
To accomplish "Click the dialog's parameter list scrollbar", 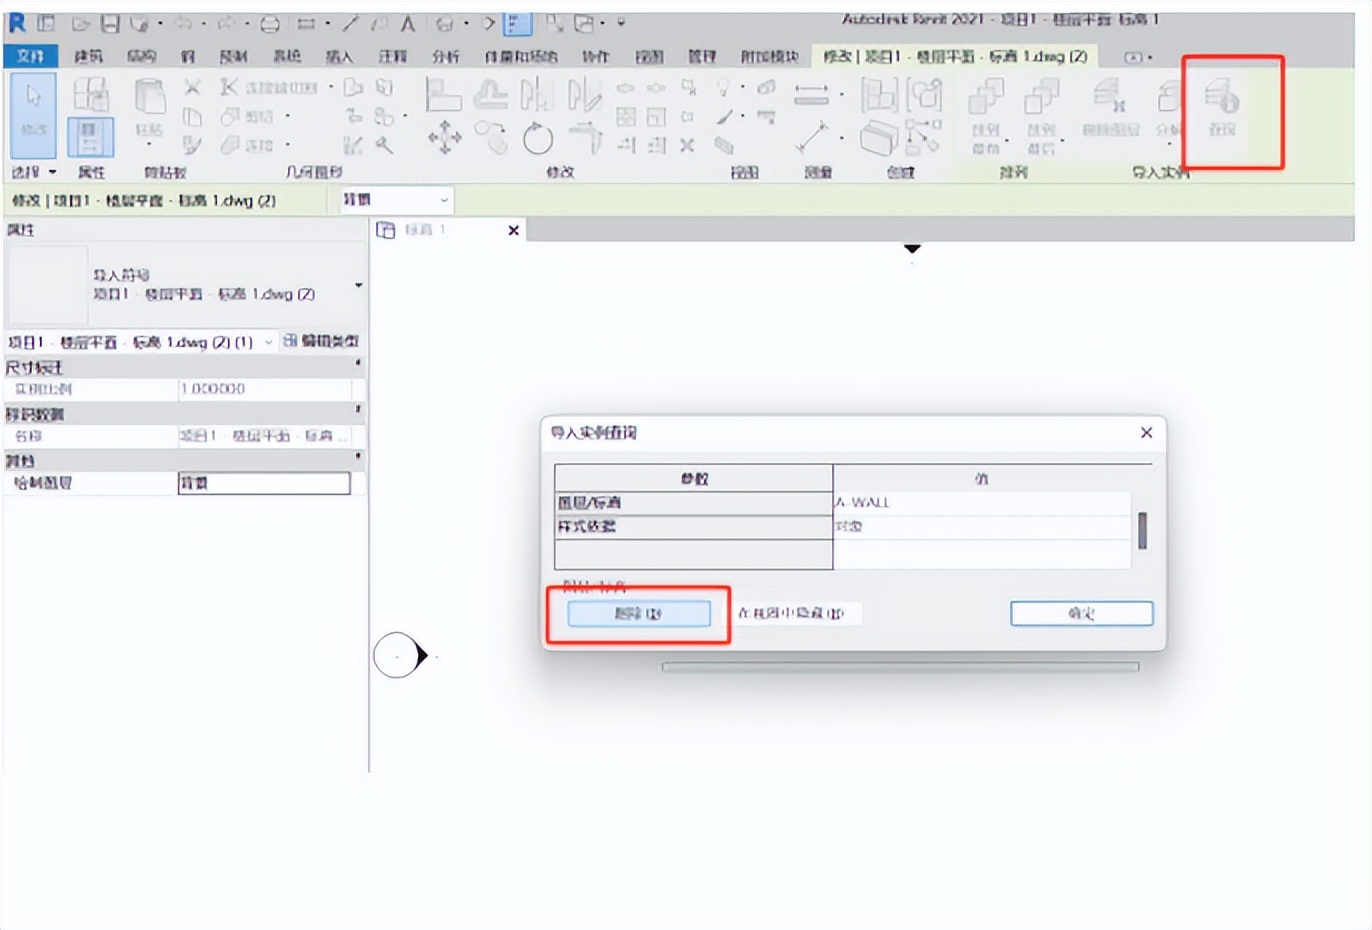I will [1142, 530].
